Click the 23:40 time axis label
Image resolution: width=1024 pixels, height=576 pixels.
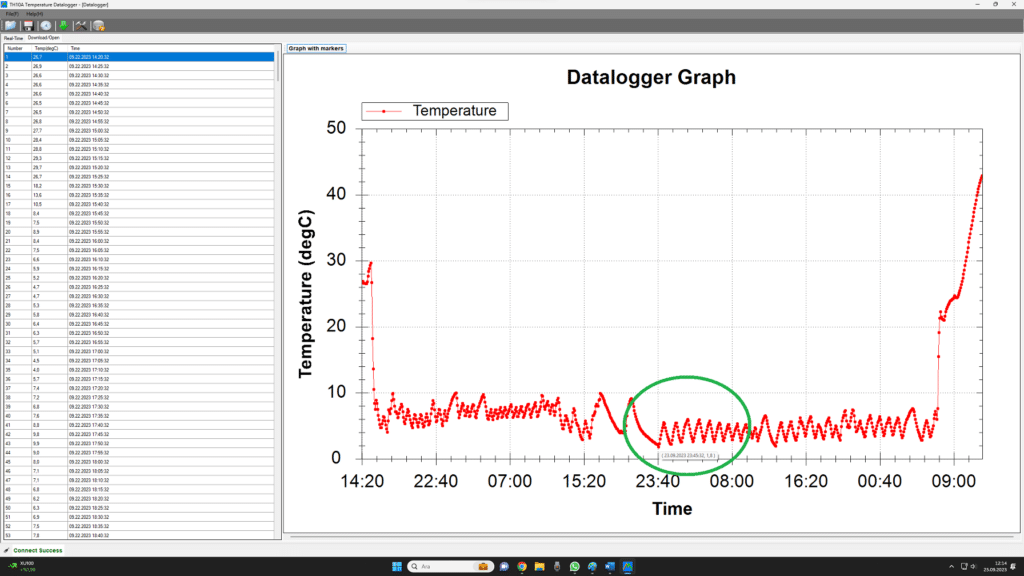click(x=658, y=481)
